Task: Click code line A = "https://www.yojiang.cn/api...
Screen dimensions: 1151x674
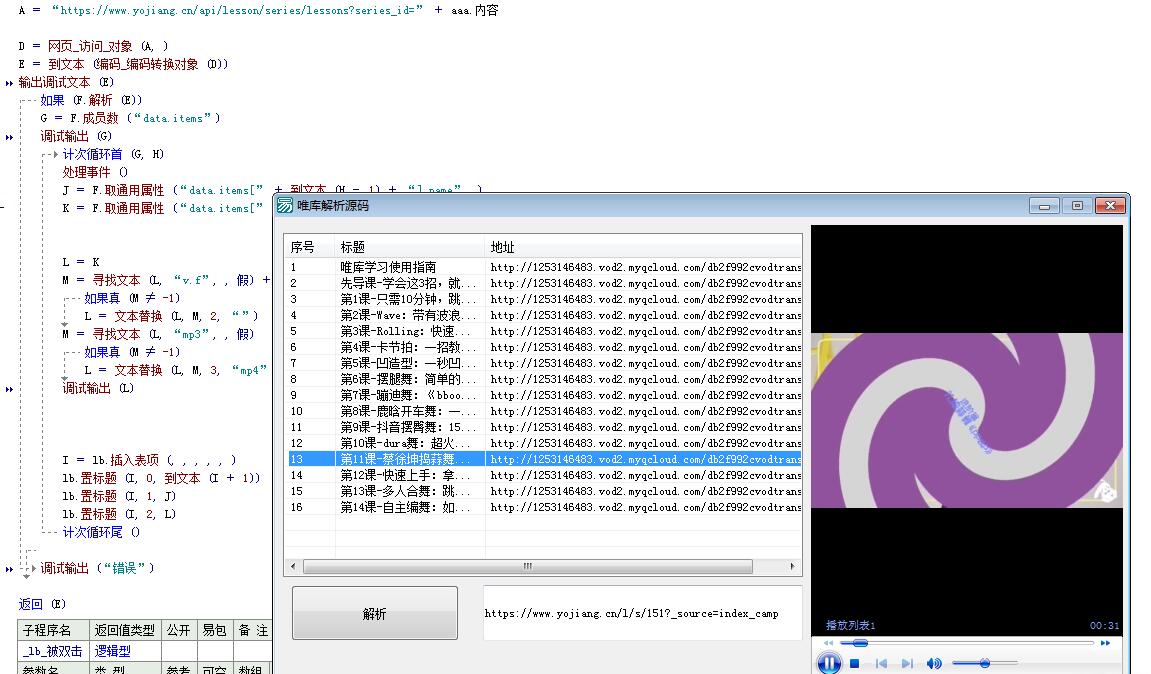Action: point(258,10)
